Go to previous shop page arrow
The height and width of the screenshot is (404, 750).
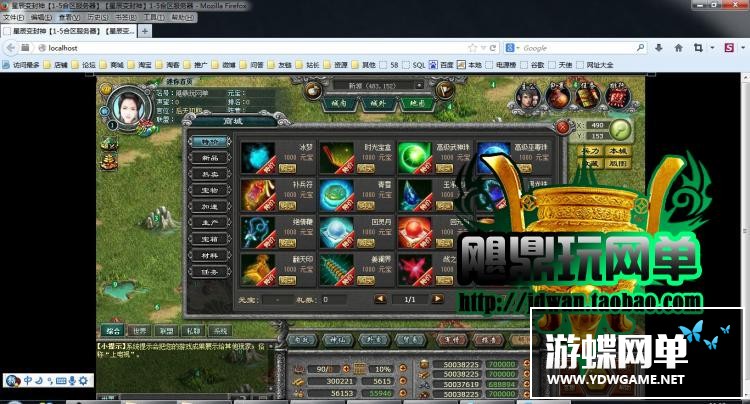coord(380,299)
